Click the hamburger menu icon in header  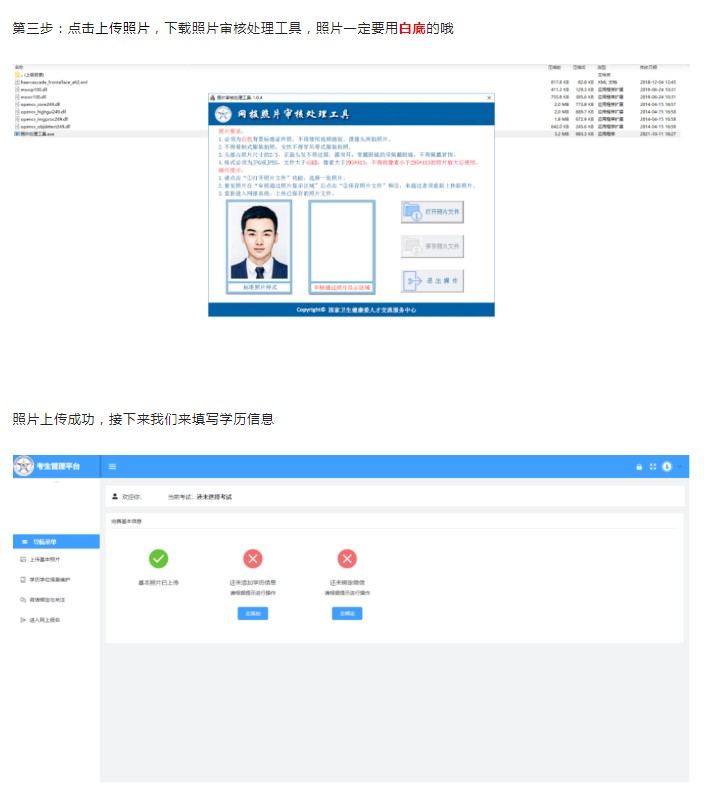112,467
